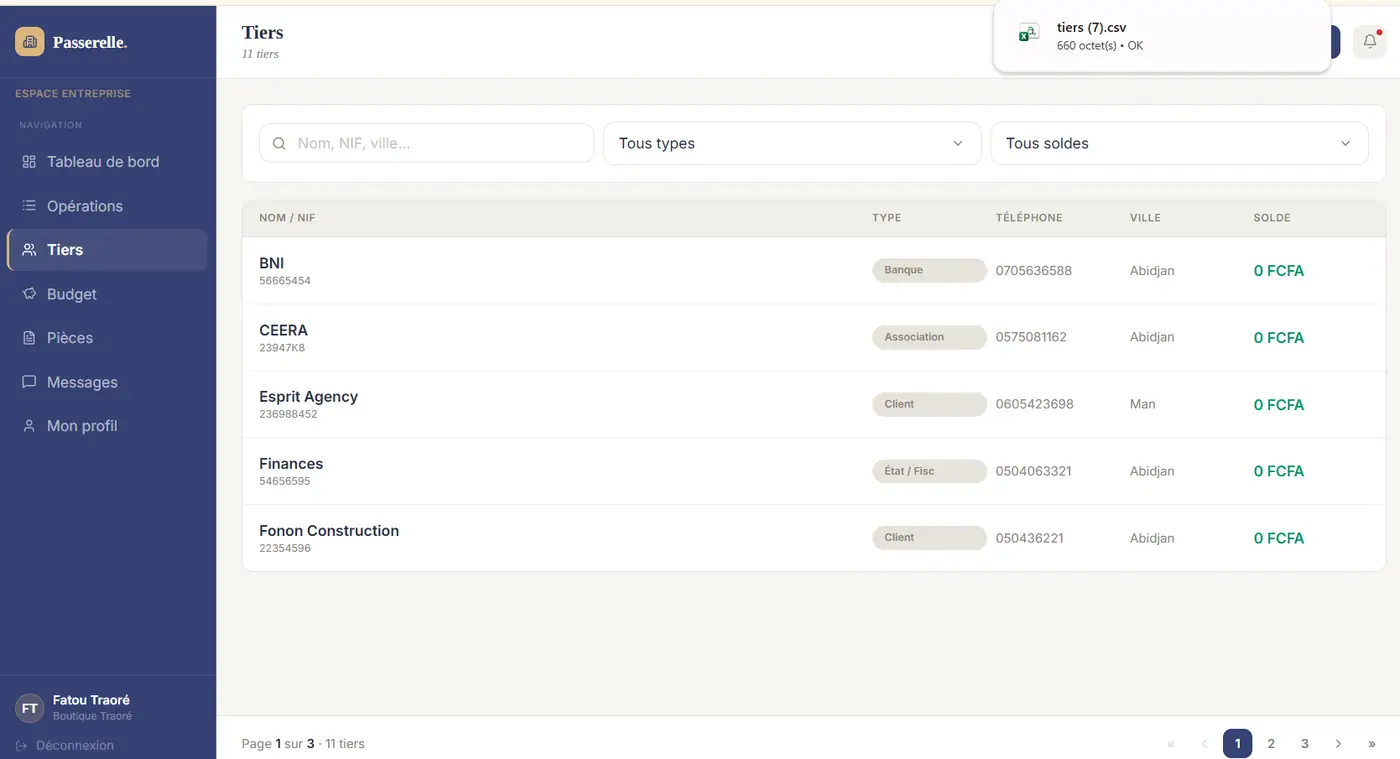Select the BNI tier name

pos(272,264)
